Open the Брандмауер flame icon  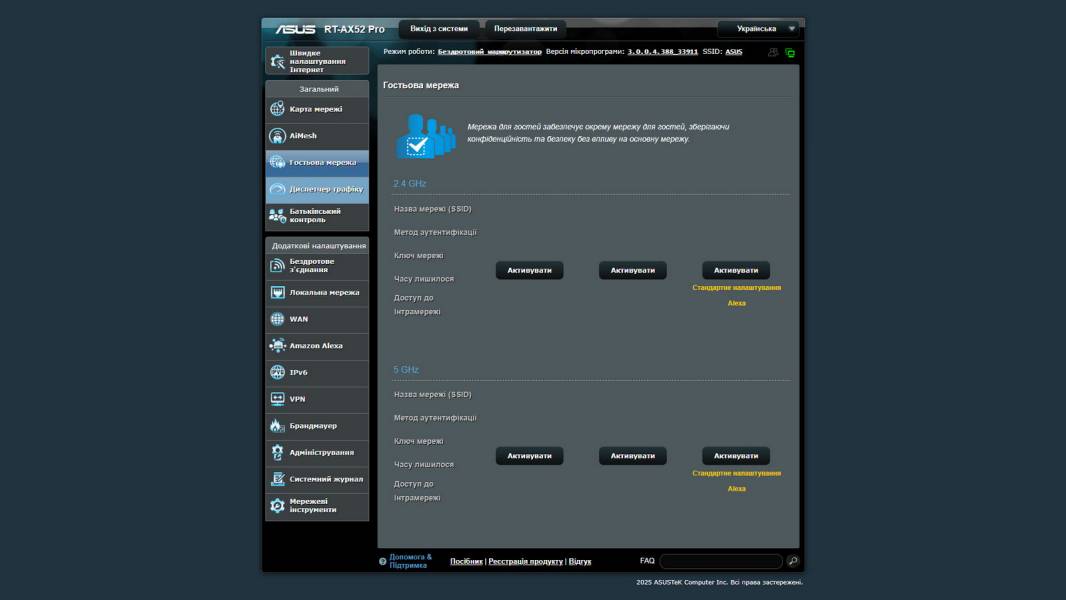pyautogui.click(x=278, y=426)
